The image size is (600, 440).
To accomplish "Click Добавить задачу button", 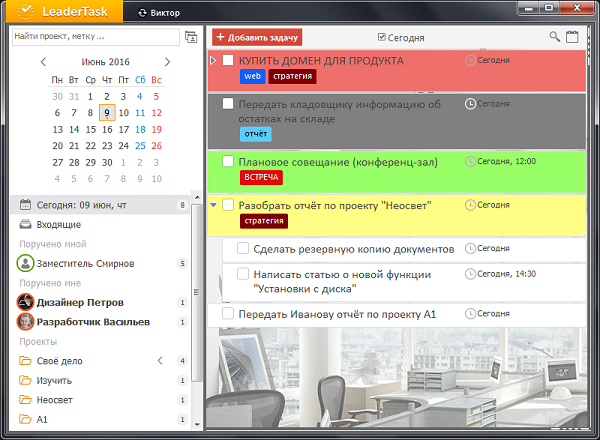I will [257, 37].
